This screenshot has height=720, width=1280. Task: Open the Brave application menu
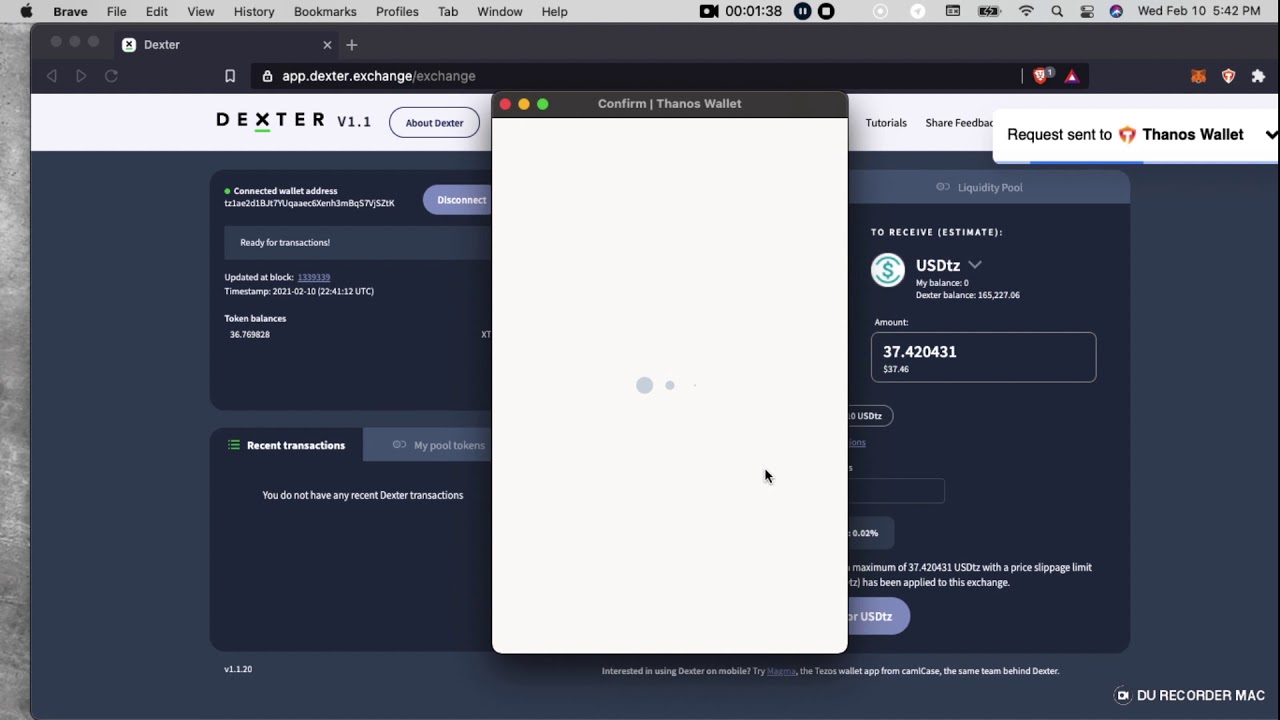click(x=70, y=11)
